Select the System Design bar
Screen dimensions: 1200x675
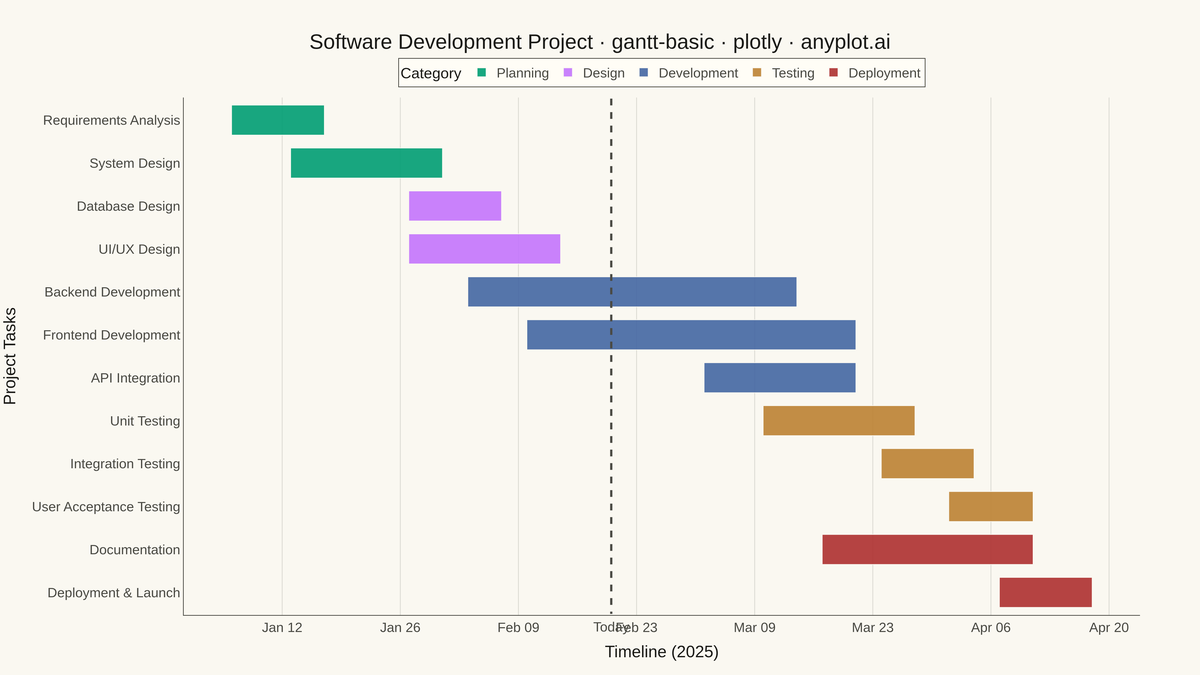click(x=366, y=163)
